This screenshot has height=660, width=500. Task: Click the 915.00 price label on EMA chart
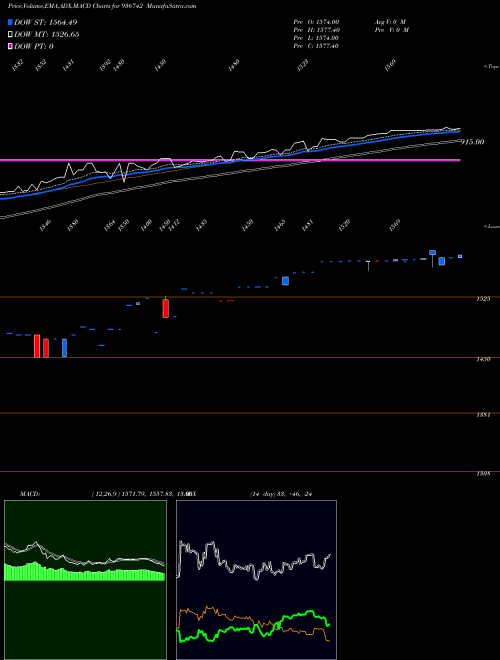[x=472, y=142]
